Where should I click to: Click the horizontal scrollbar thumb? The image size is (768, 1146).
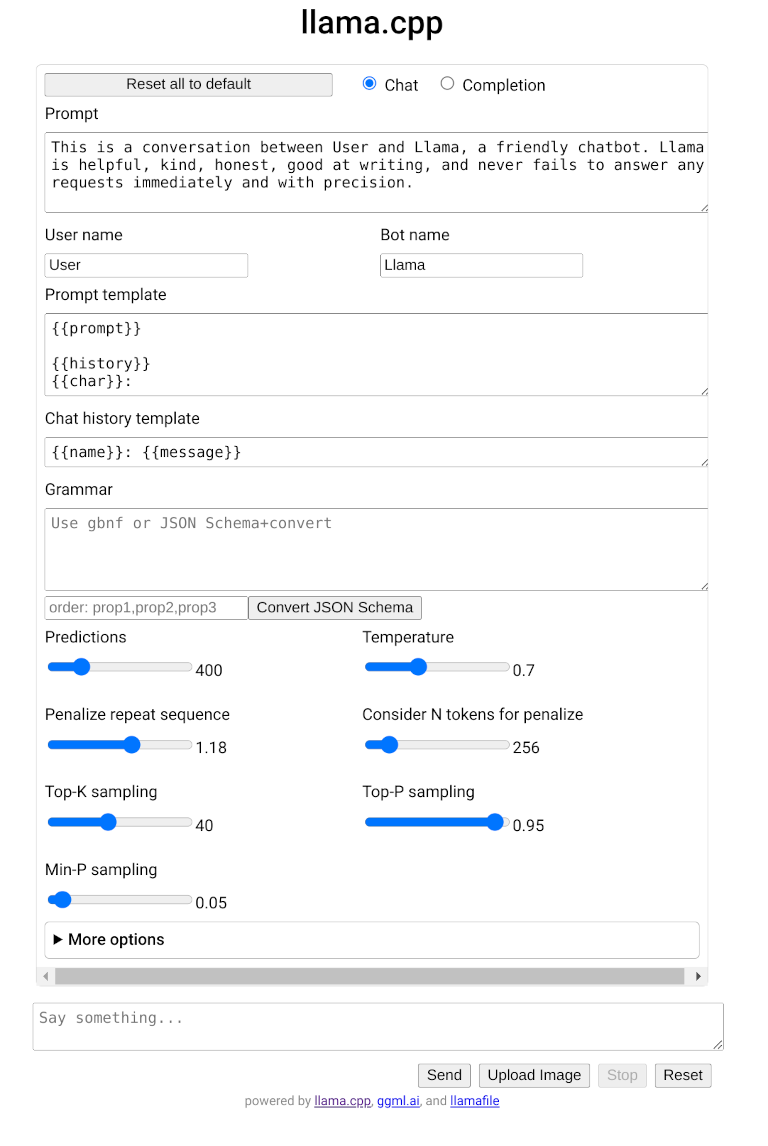(370, 976)
